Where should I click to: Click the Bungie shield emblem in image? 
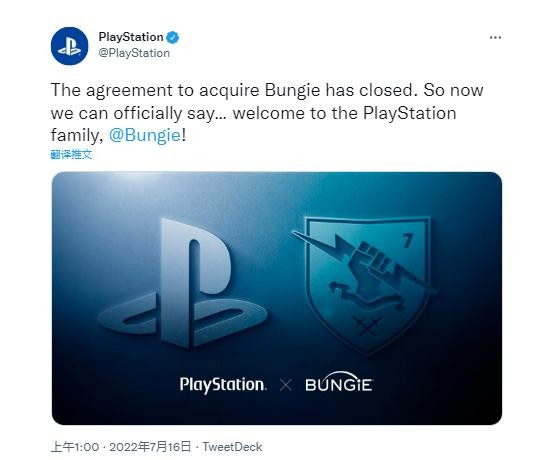pyautogui.click(x=367, y=284)
